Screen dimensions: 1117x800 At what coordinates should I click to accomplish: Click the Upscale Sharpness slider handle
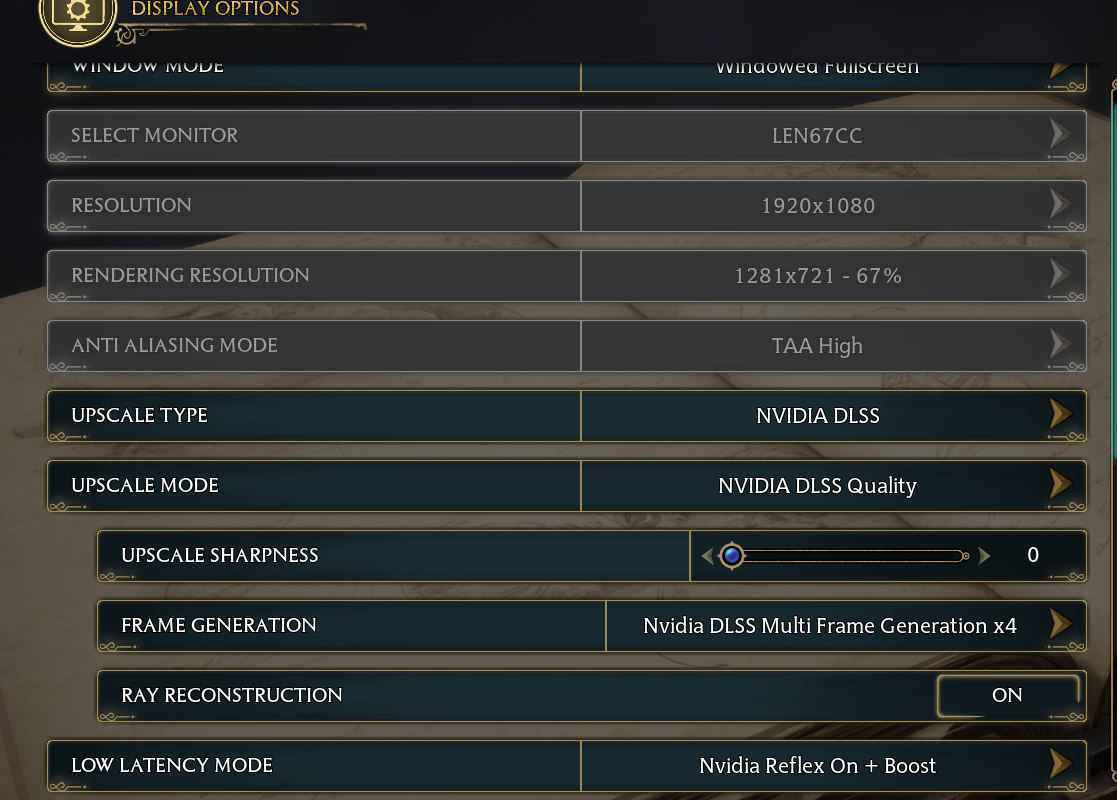pos(732,555)
